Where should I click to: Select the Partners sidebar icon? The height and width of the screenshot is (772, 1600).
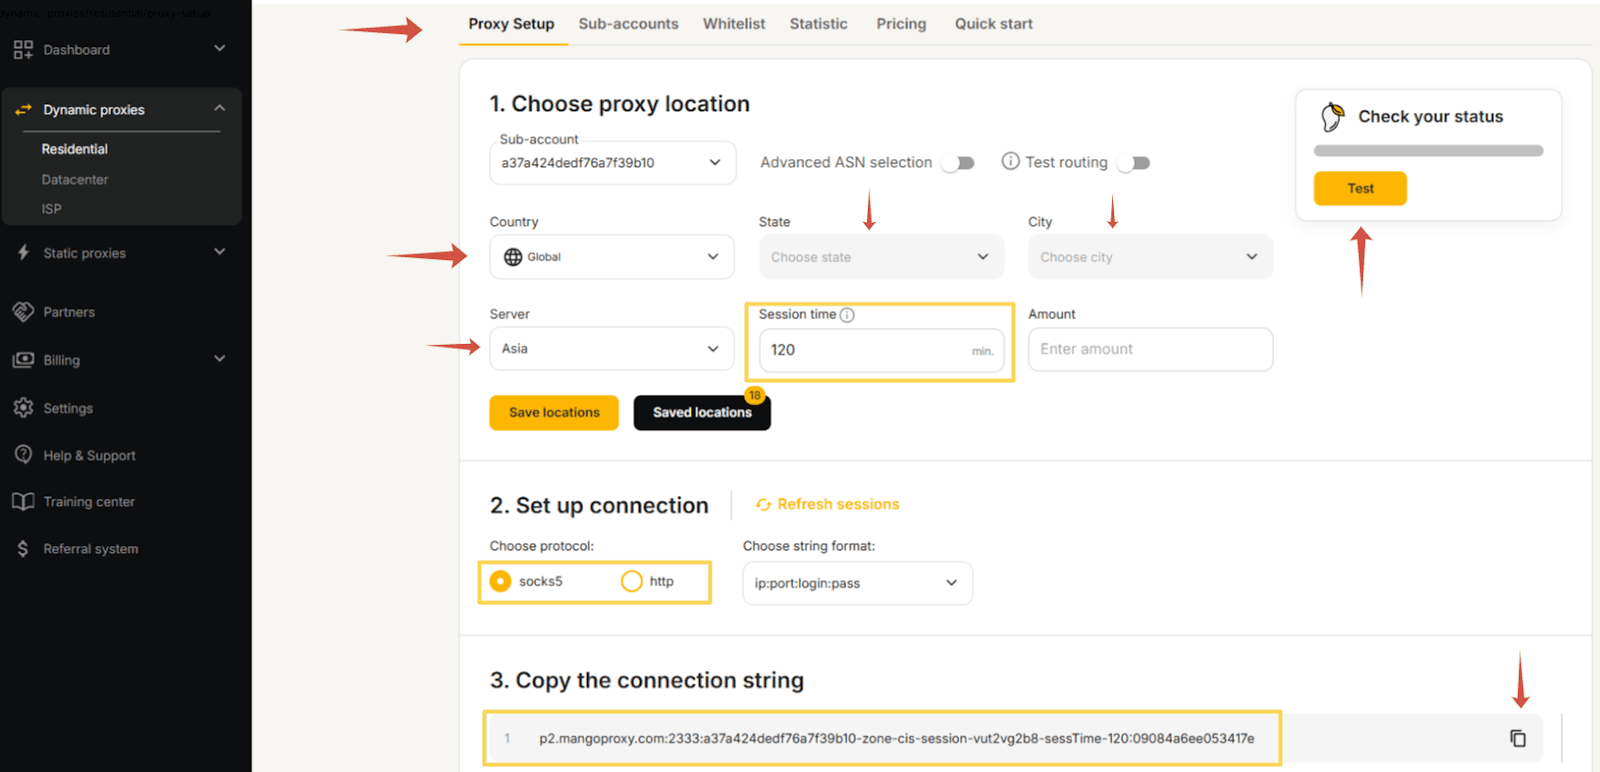click(22, 311)
